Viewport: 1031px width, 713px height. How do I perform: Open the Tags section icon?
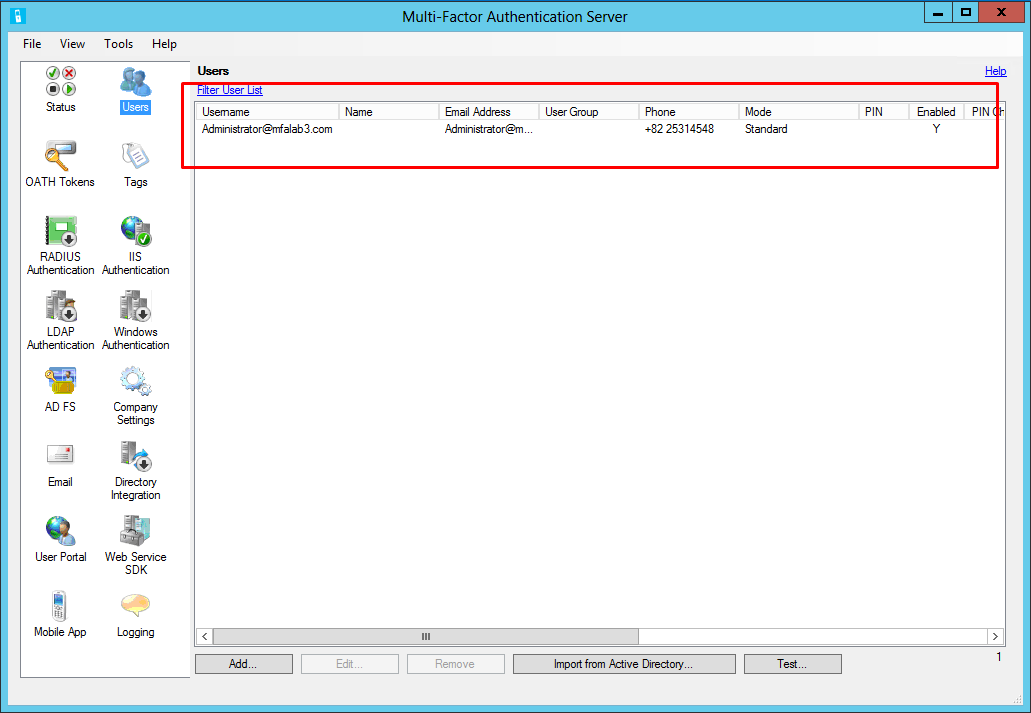[135, 164]
